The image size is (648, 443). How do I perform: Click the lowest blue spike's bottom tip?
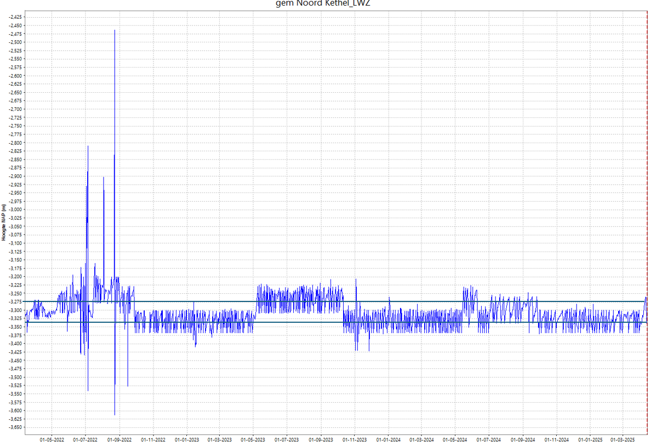pos(115,413)
